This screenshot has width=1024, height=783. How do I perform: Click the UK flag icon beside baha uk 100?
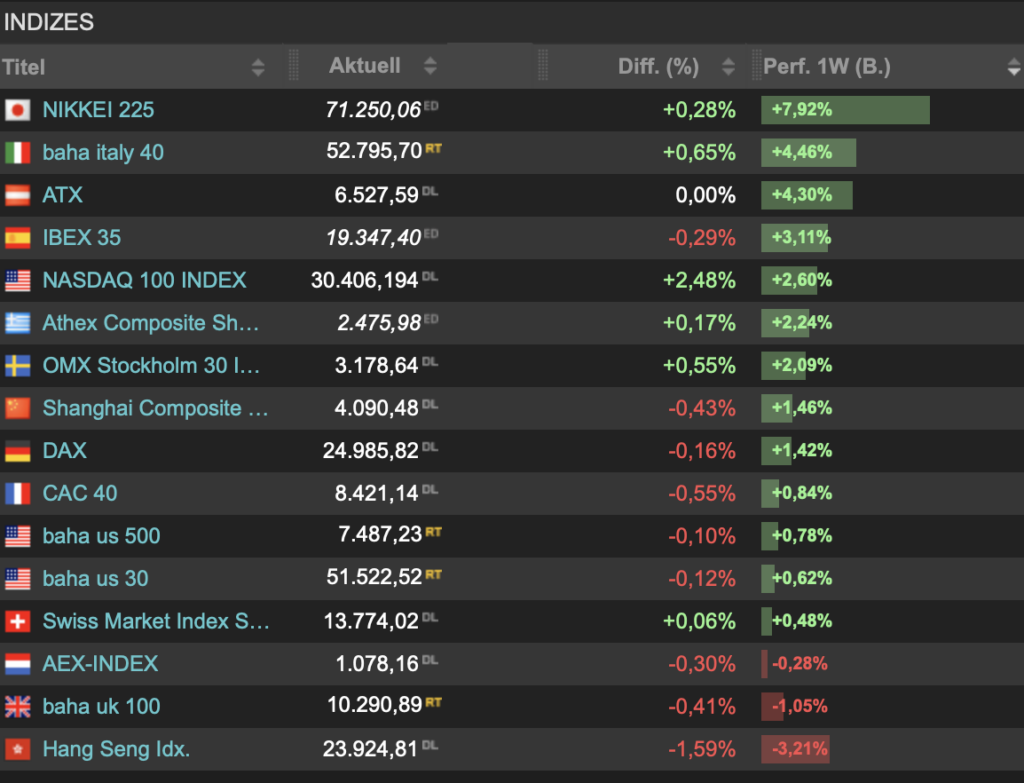point(18,706)
